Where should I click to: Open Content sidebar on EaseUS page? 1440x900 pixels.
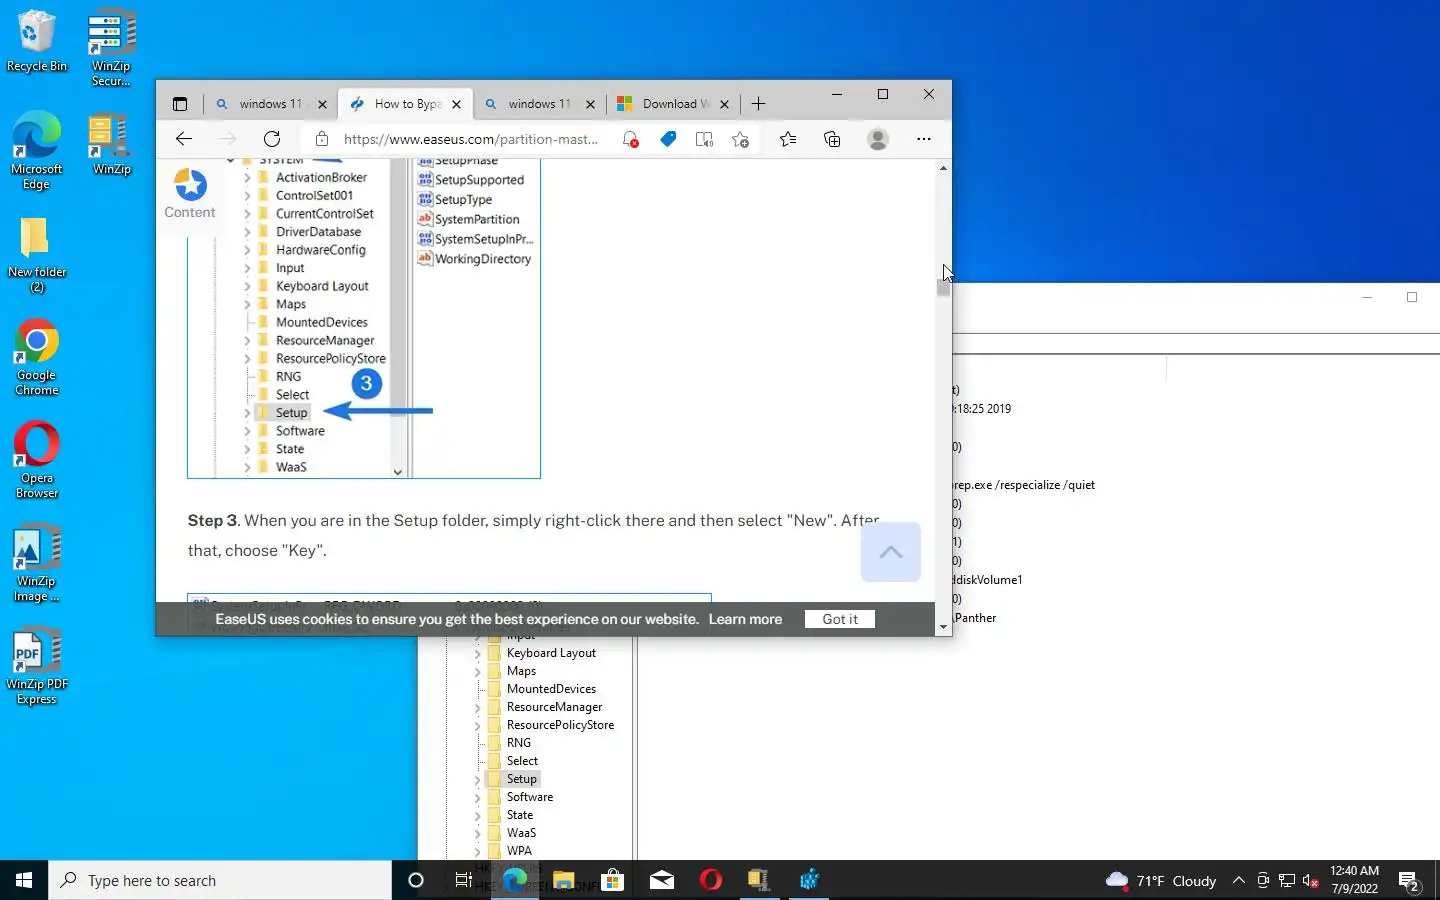(x=190, y=194)
